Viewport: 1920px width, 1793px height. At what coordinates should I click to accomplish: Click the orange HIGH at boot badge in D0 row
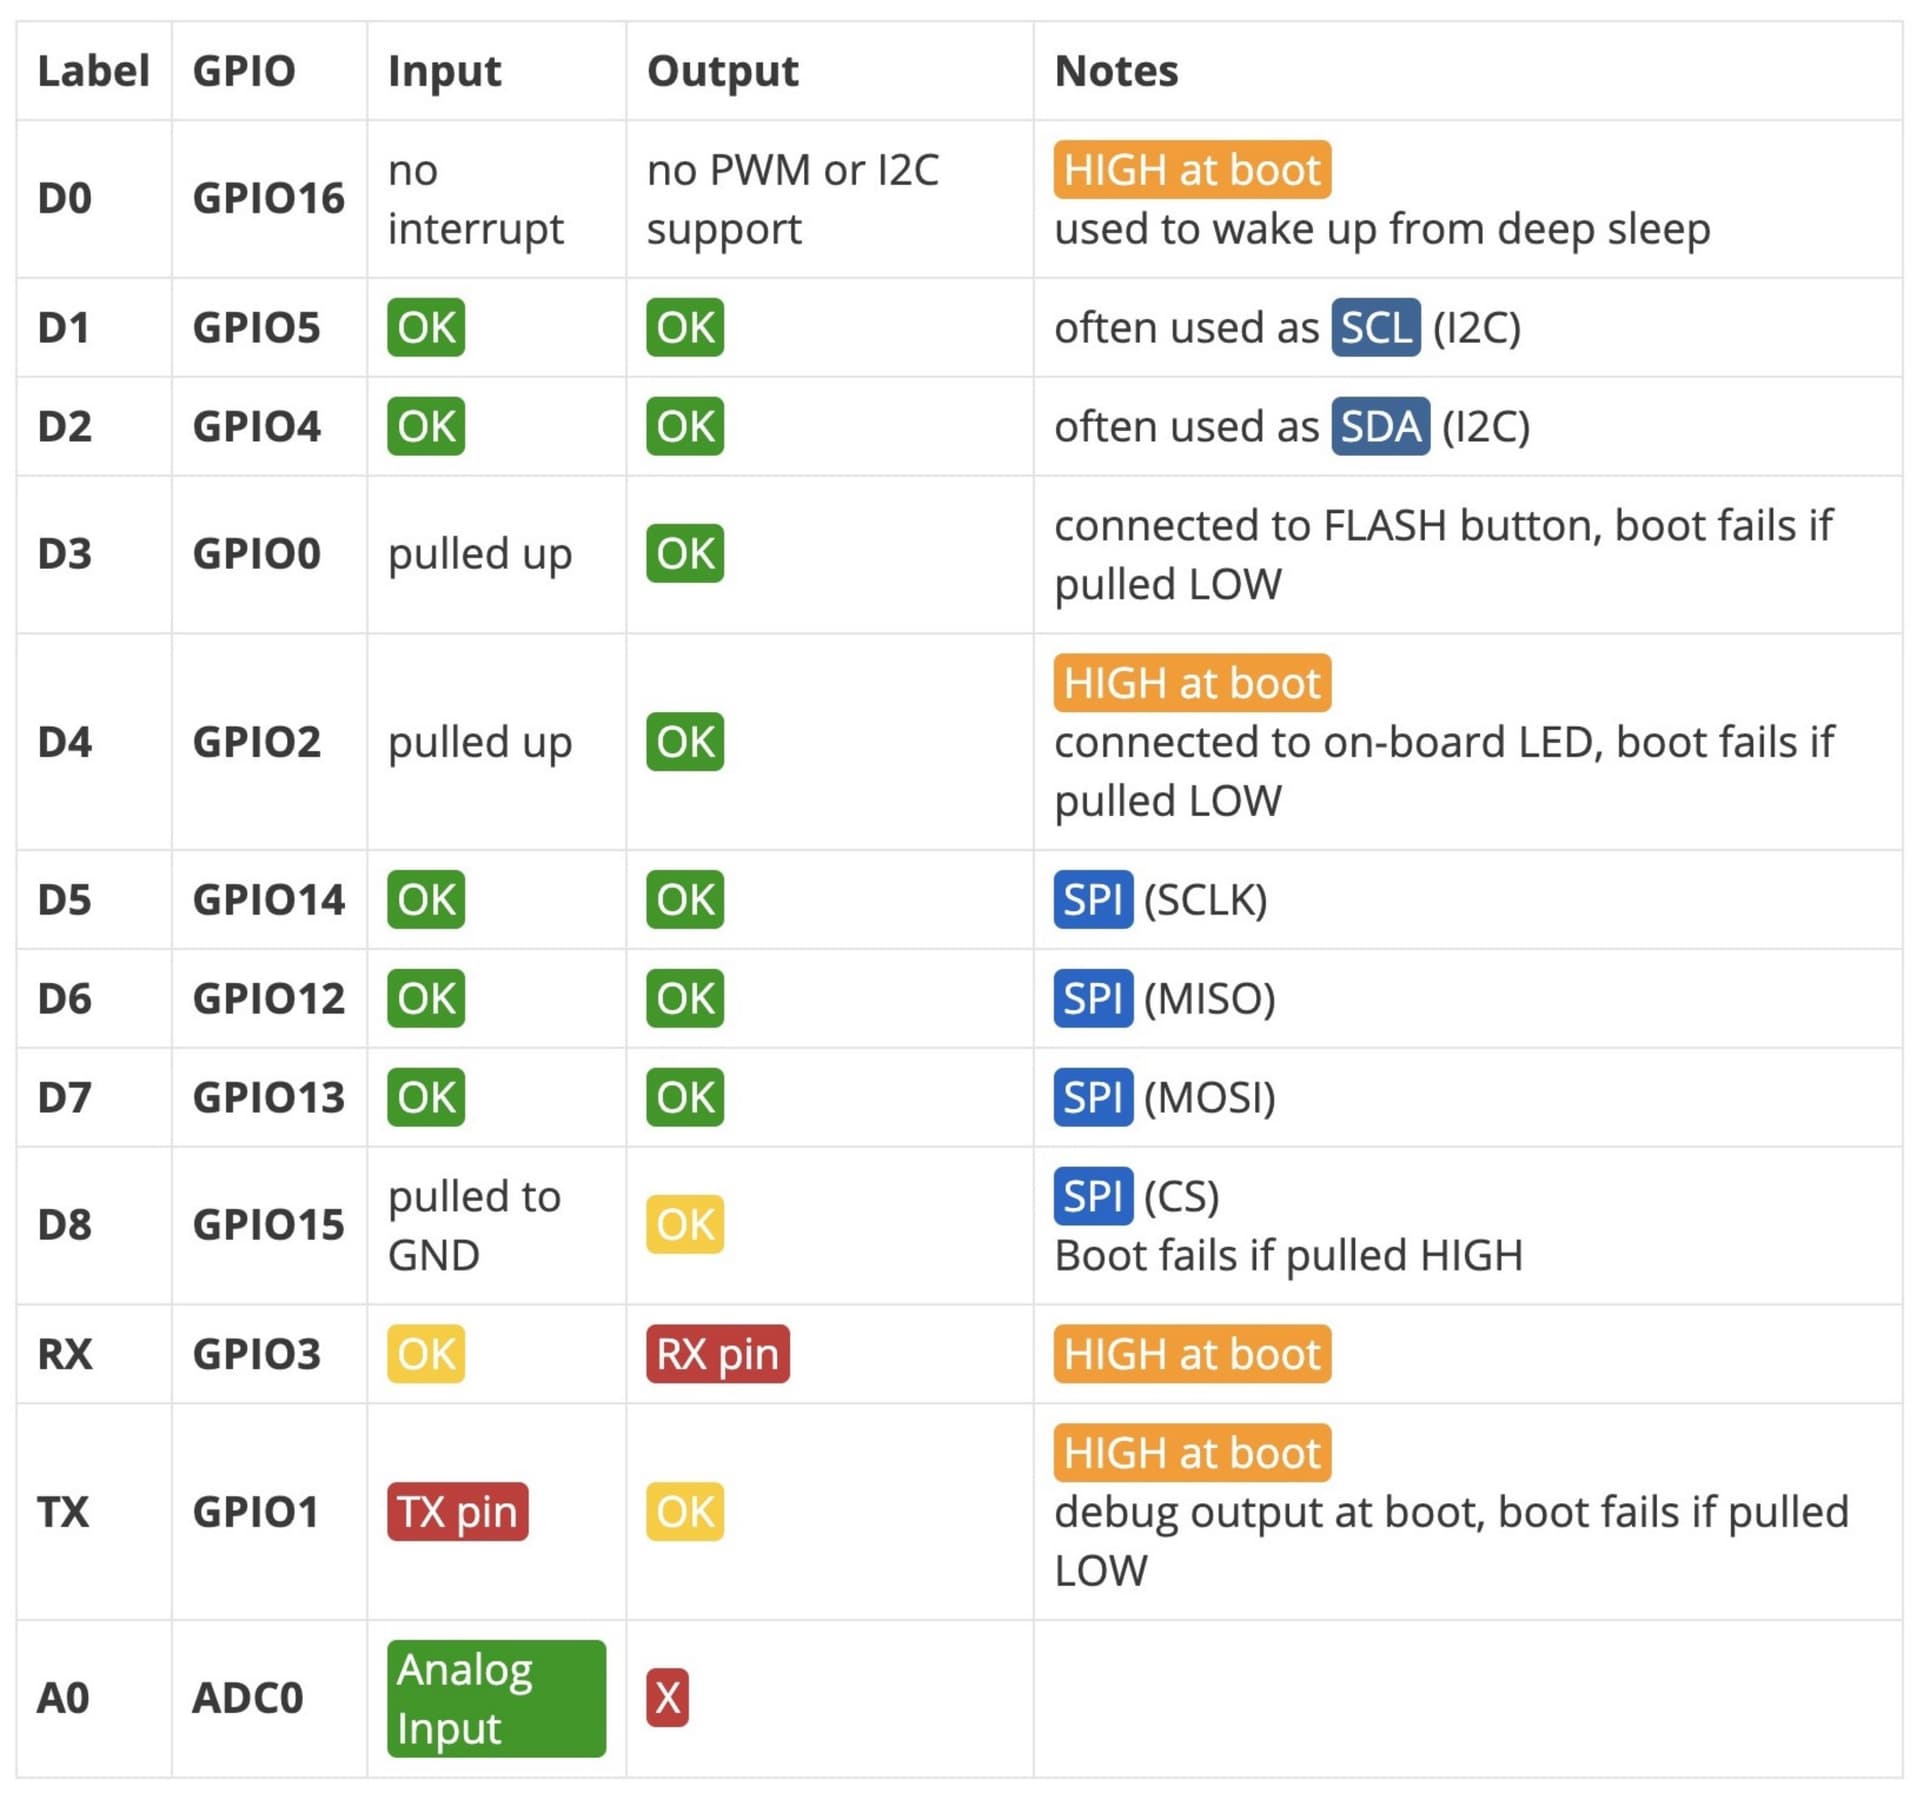click(1192, 170)
